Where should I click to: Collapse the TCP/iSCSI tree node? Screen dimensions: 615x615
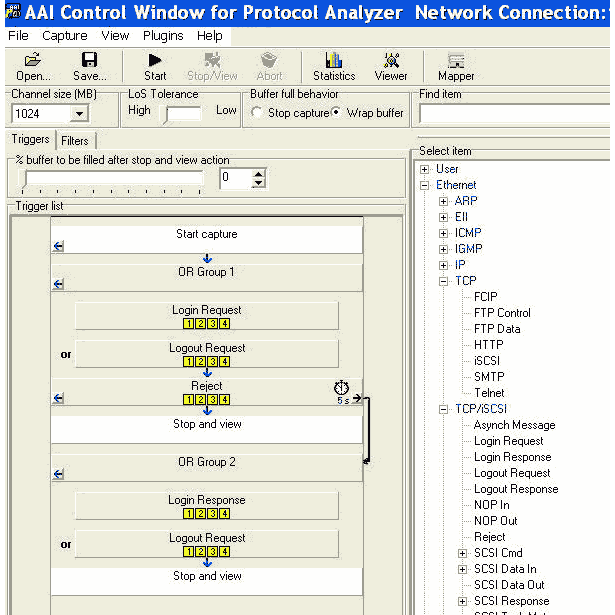444,409
